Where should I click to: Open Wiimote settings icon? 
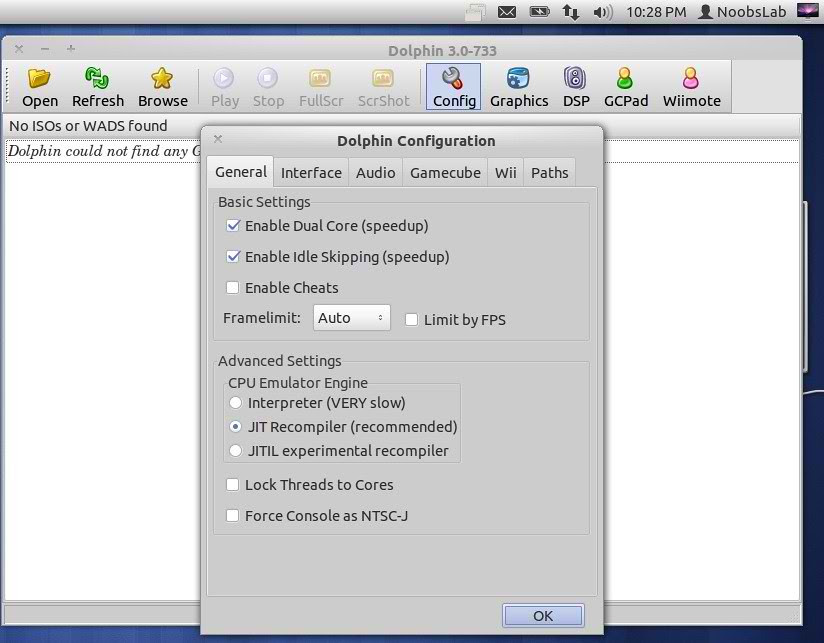(x=691, y=87)
